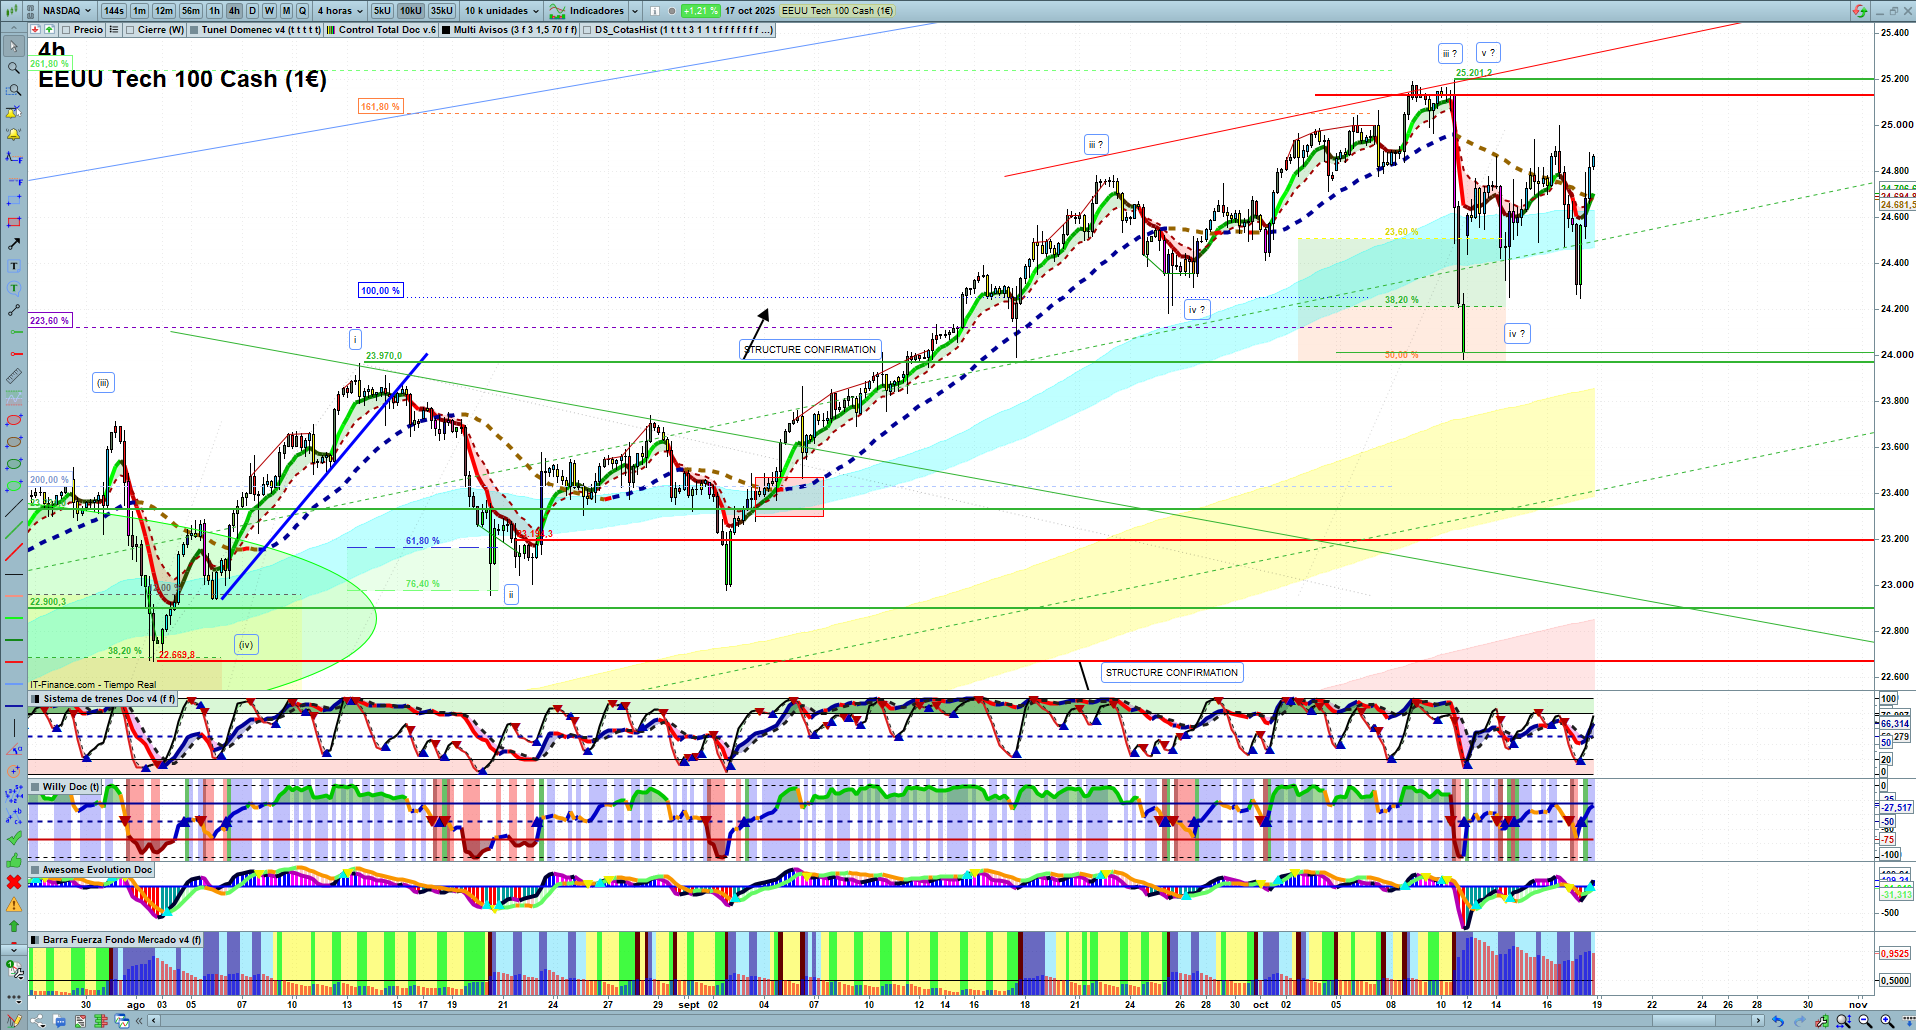Open the '4 horas' timeframe dropdown
The width and height of the screenshot is (1916, 1030).
[x=340, y=11]
